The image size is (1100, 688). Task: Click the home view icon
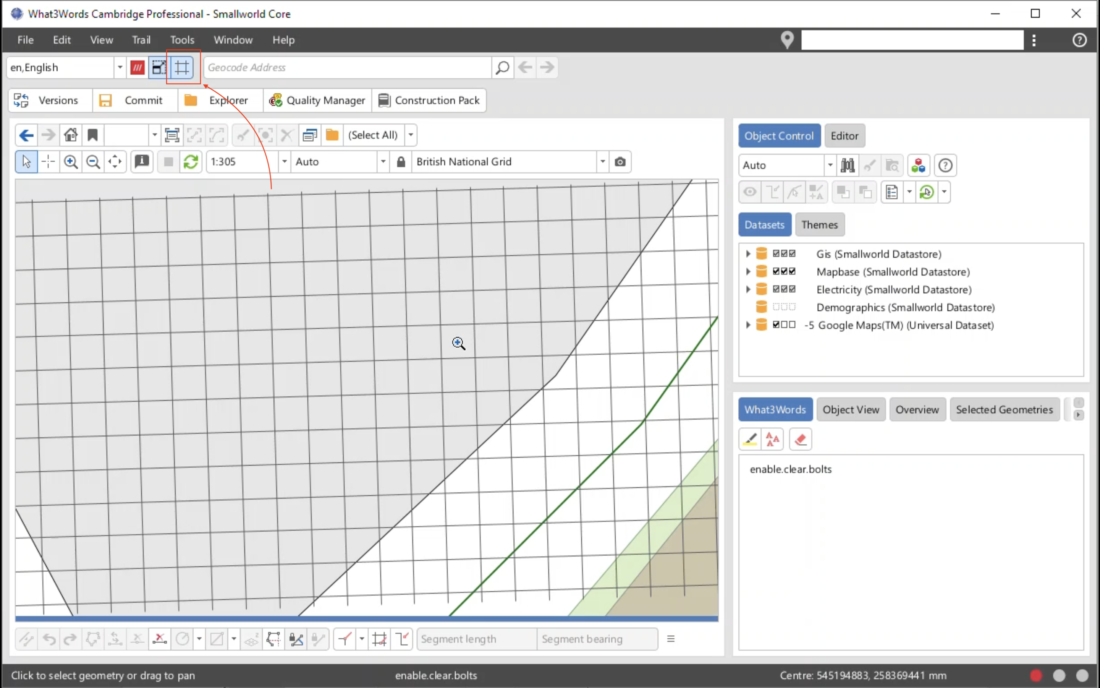[71, 135]
